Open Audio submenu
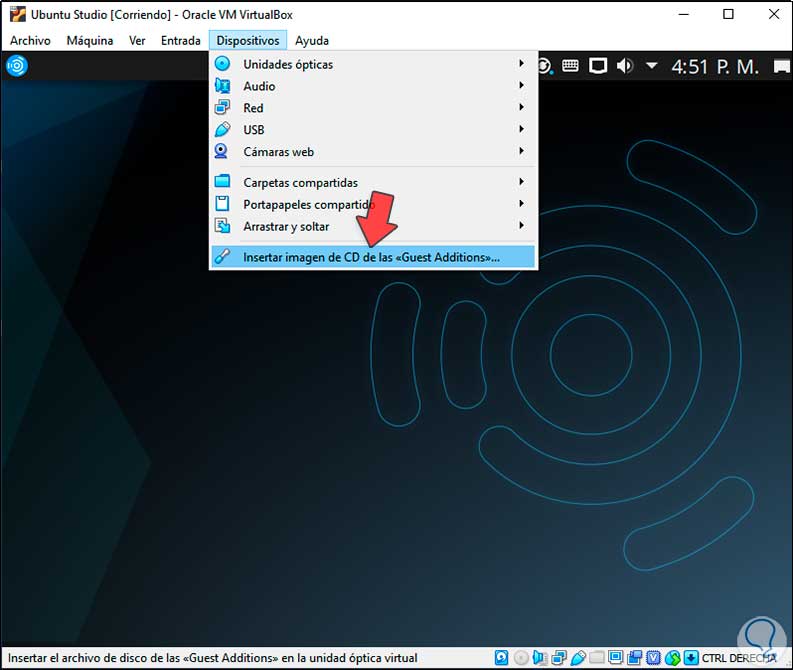The width and height of the screenshot is (793, 670). click(373, 86)
